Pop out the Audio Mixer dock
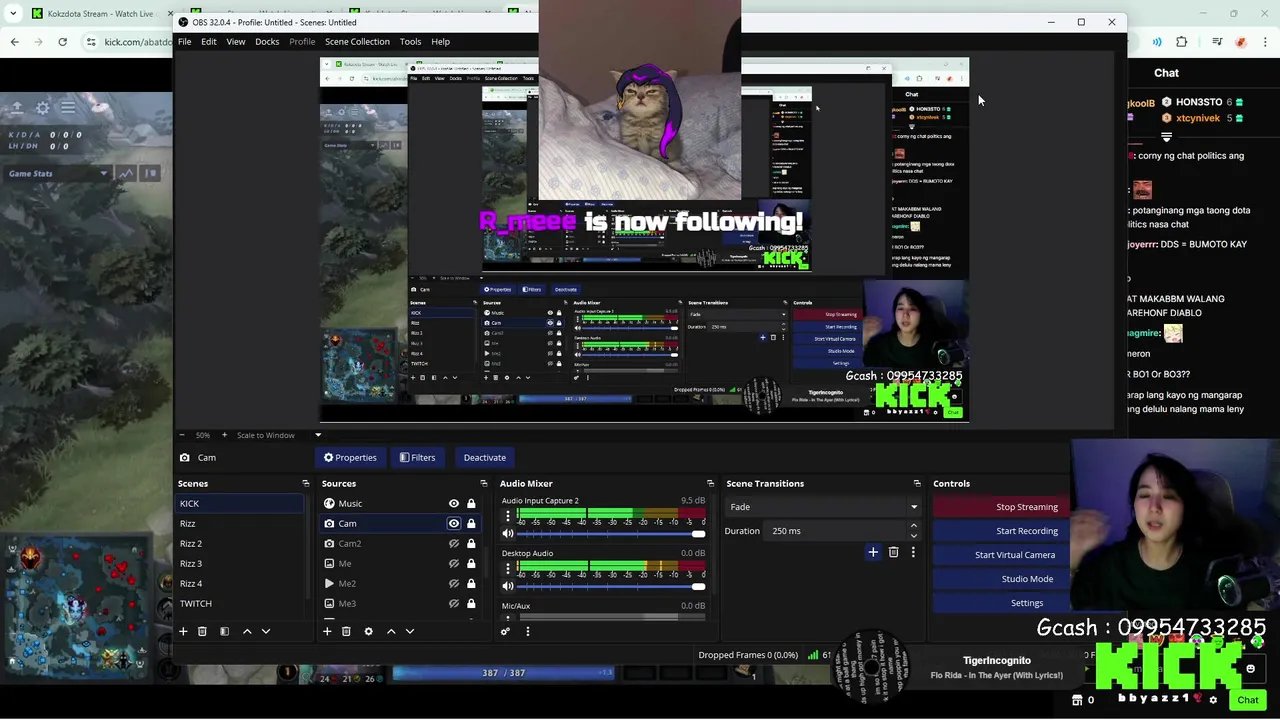 (710, 483)
